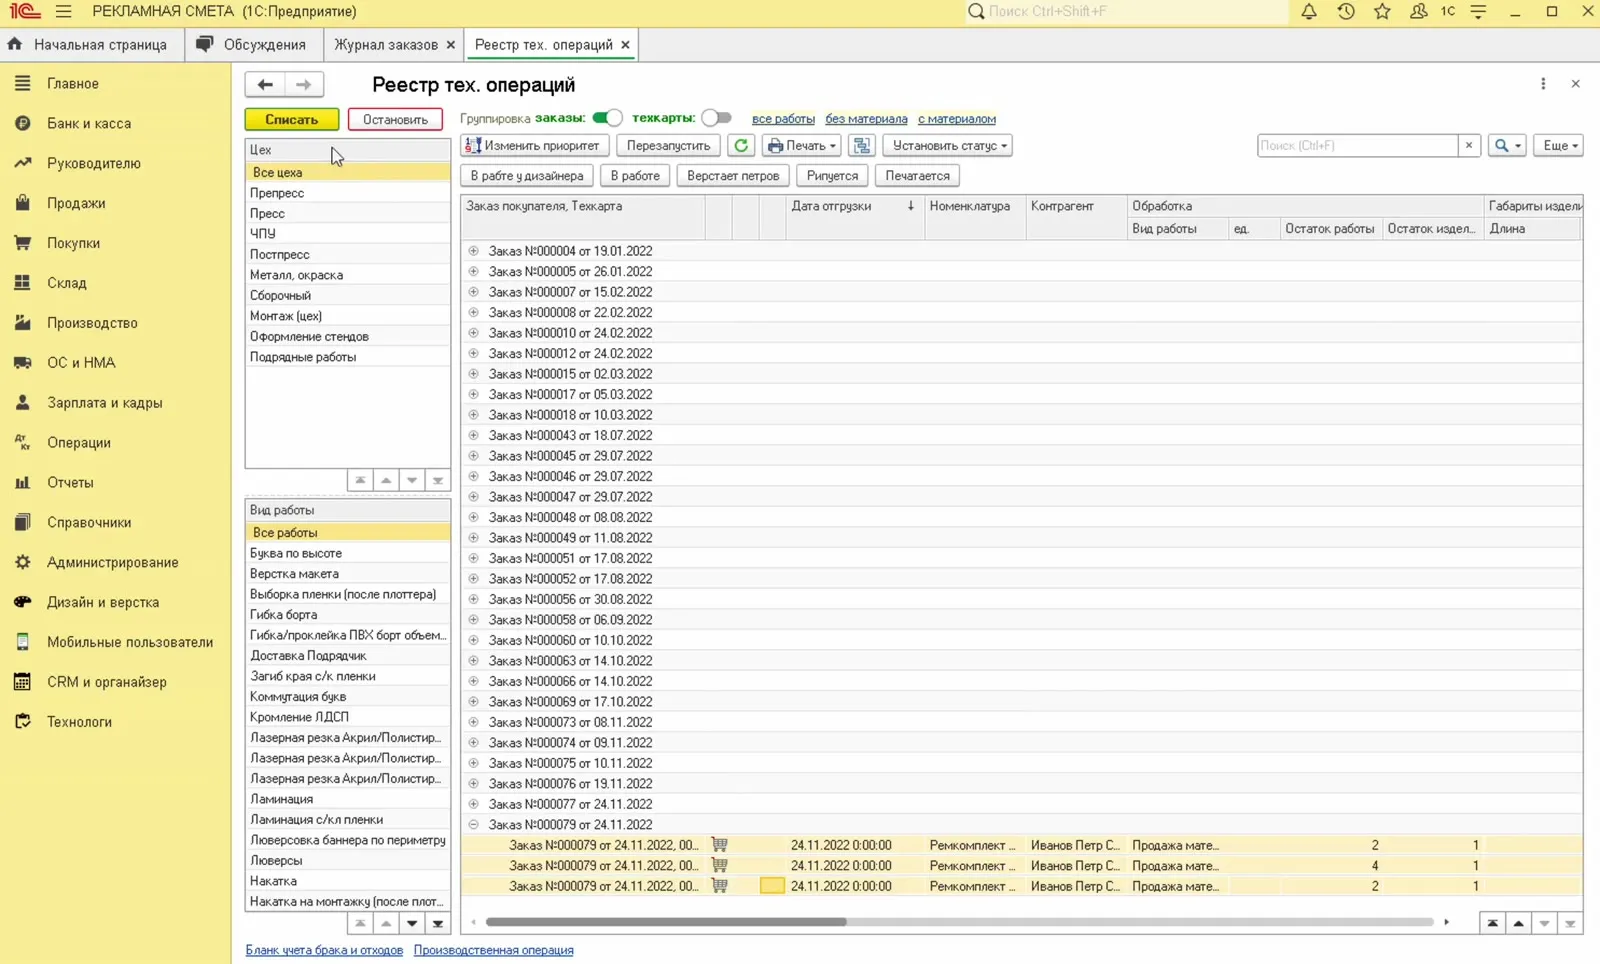Move Цех list selection to top
Viewport: 1600px width, 964px height.
pyautogui.click(x=360, y=481)
